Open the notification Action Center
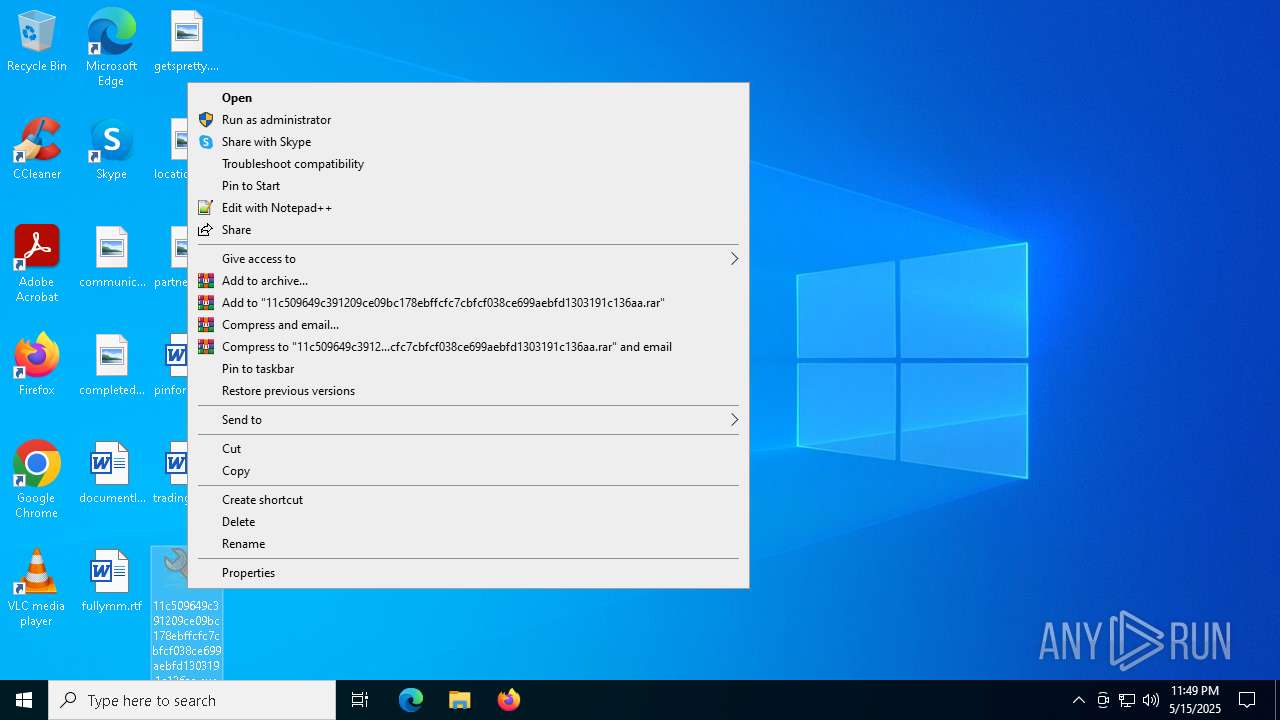 1247,700
